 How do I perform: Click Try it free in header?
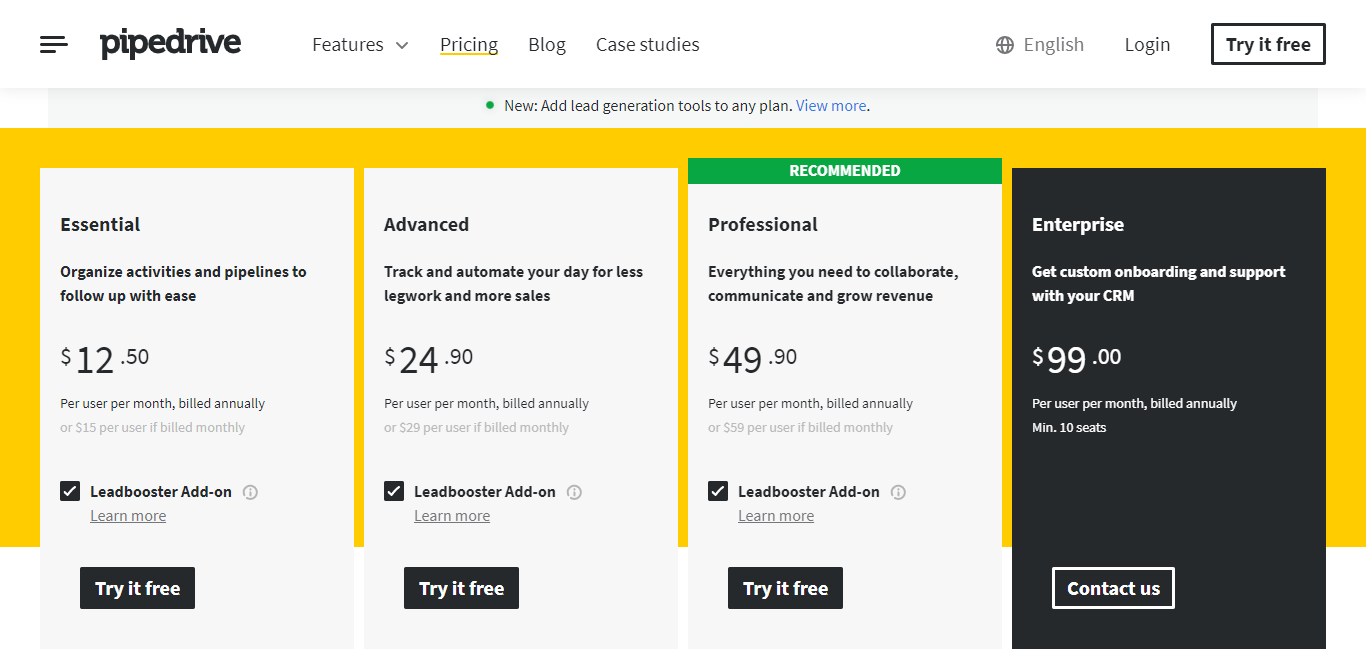pyautogui.click(x=1268, y=44)
